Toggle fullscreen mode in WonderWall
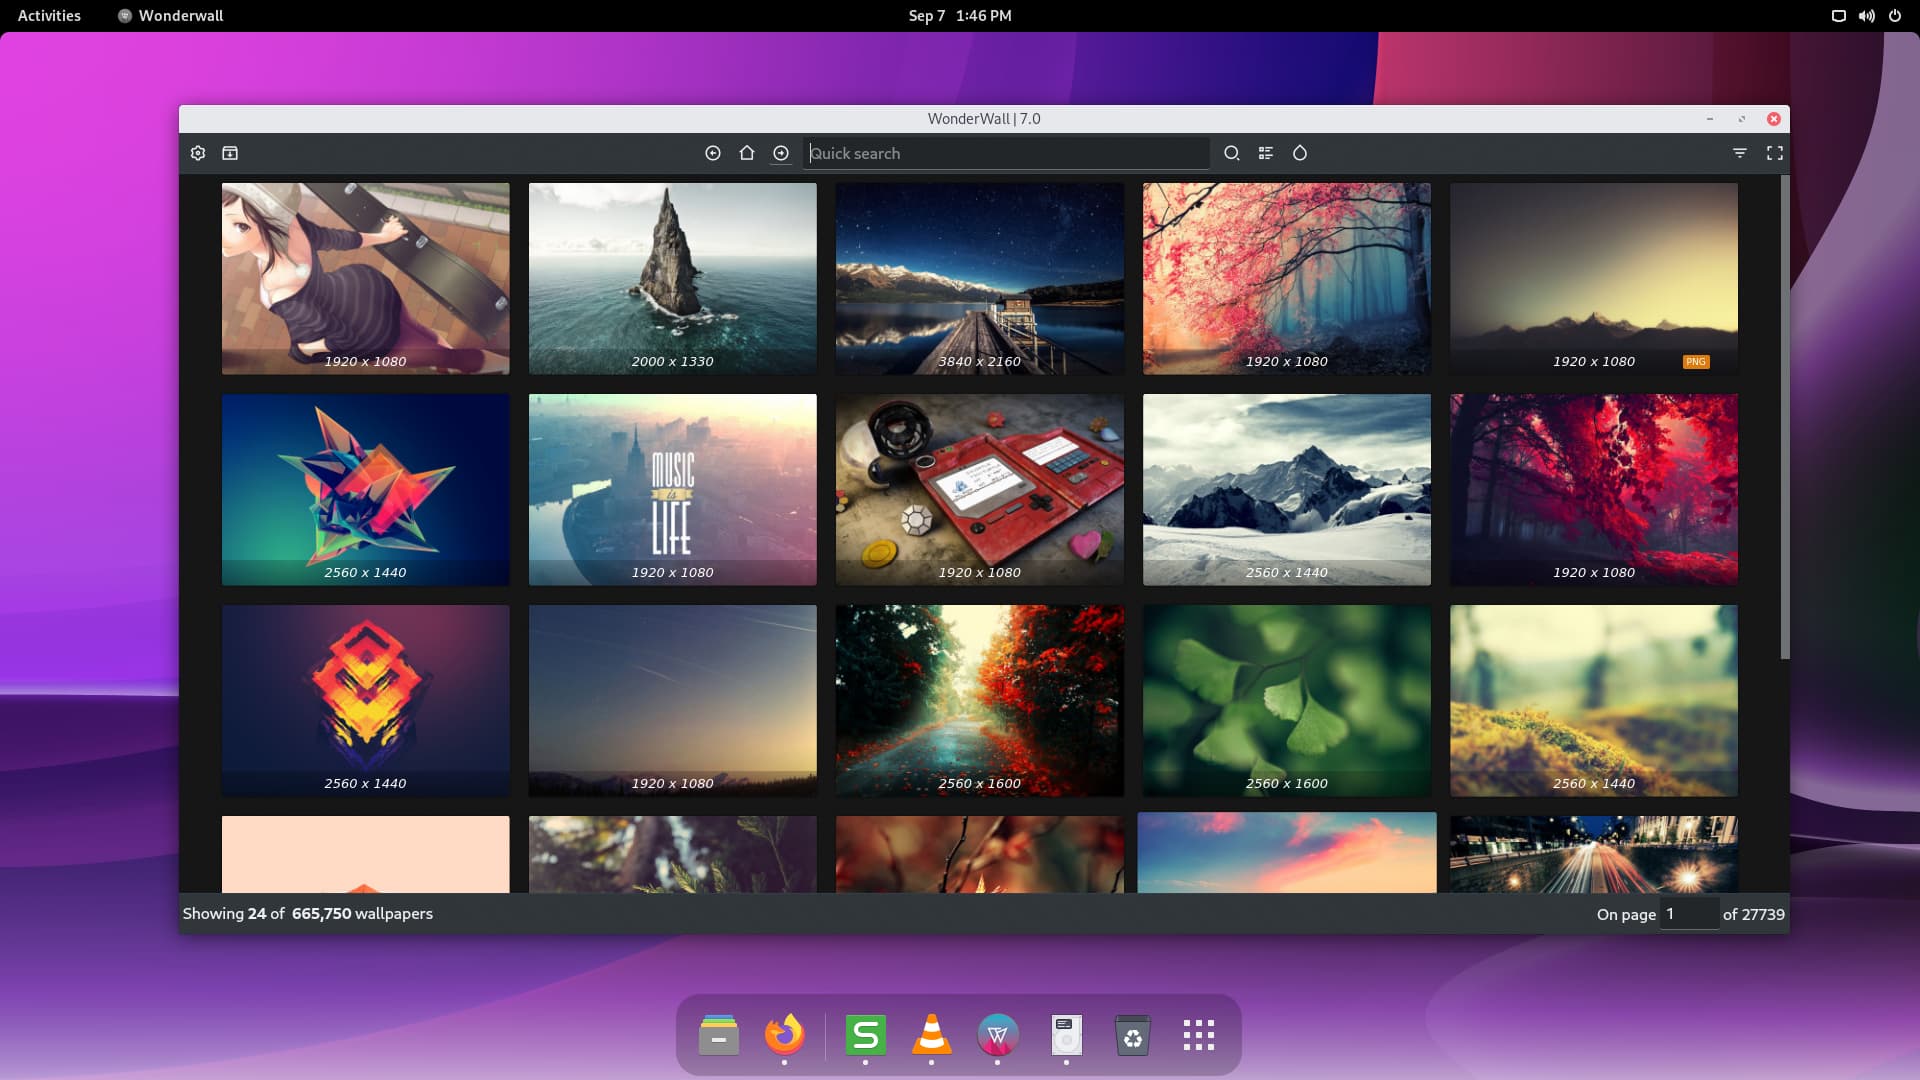This screenshot has width=1920, height=1080. point(1775,153)
